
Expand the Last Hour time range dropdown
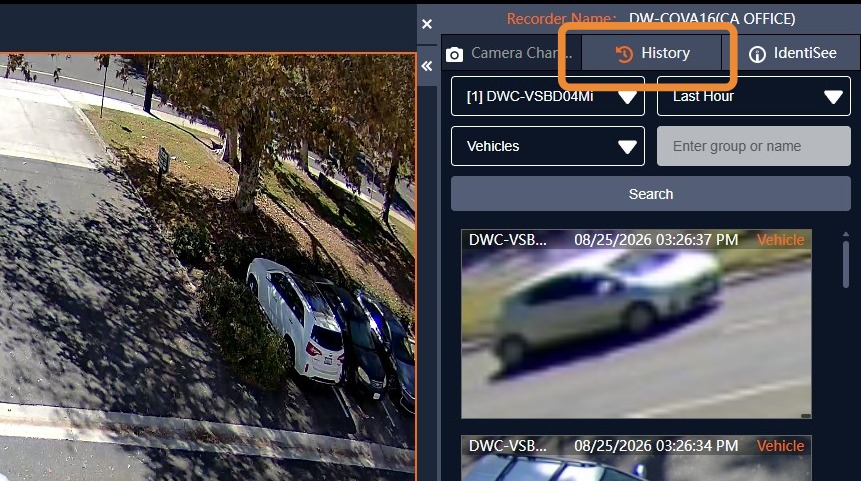pos(753,96)
